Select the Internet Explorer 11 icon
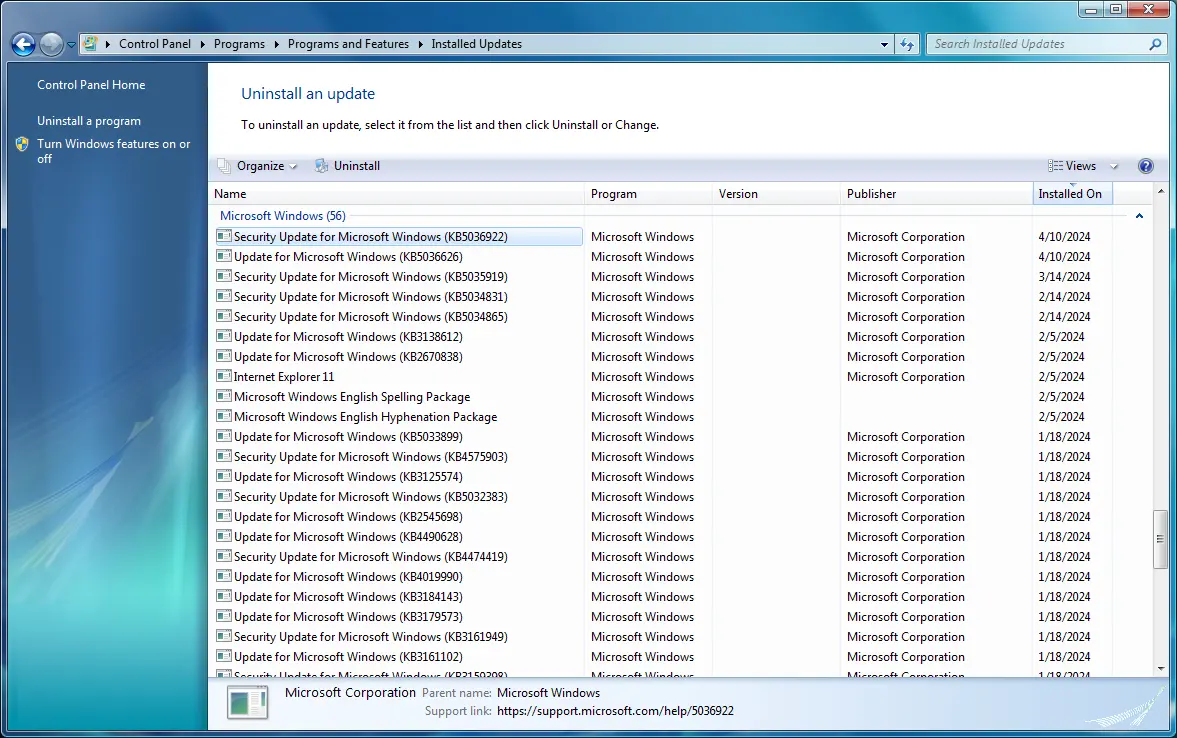The width and height of the screenshot is (1177, 738). point(224,377)
